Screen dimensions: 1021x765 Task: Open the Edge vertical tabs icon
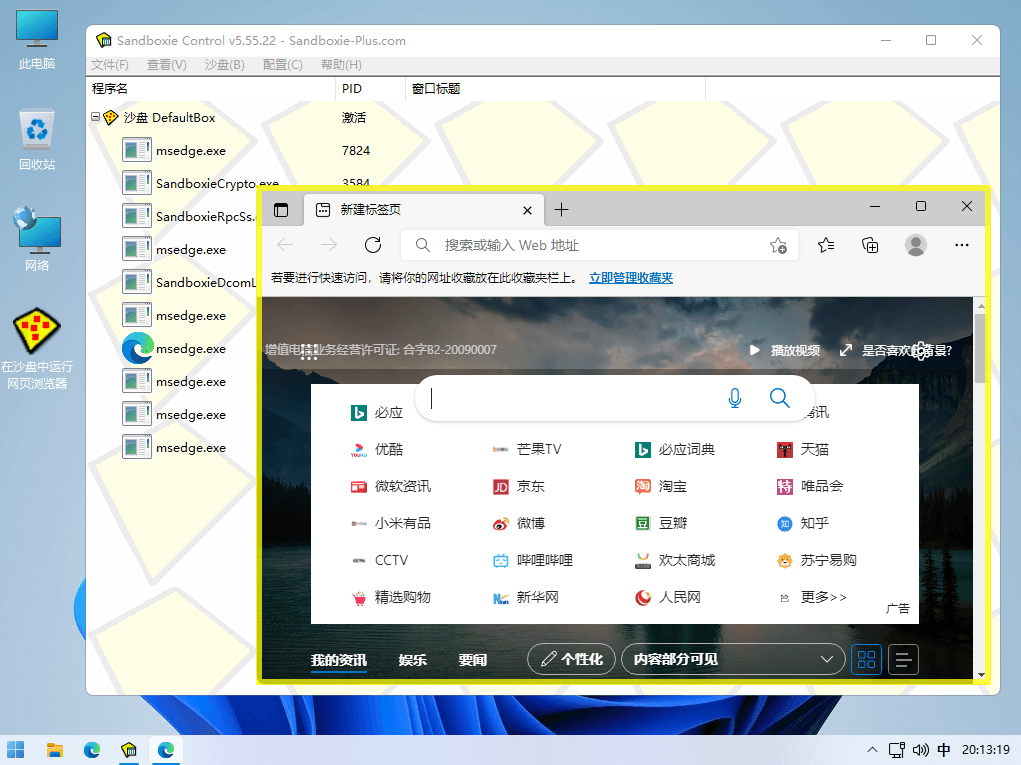pos(281,210)
